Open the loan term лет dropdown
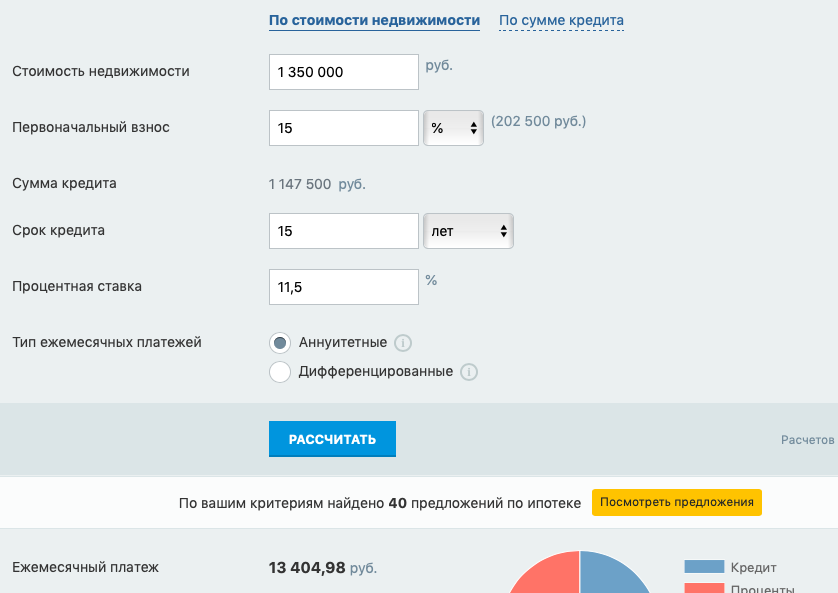Screen dimensions: 838x593 [468, 231]
